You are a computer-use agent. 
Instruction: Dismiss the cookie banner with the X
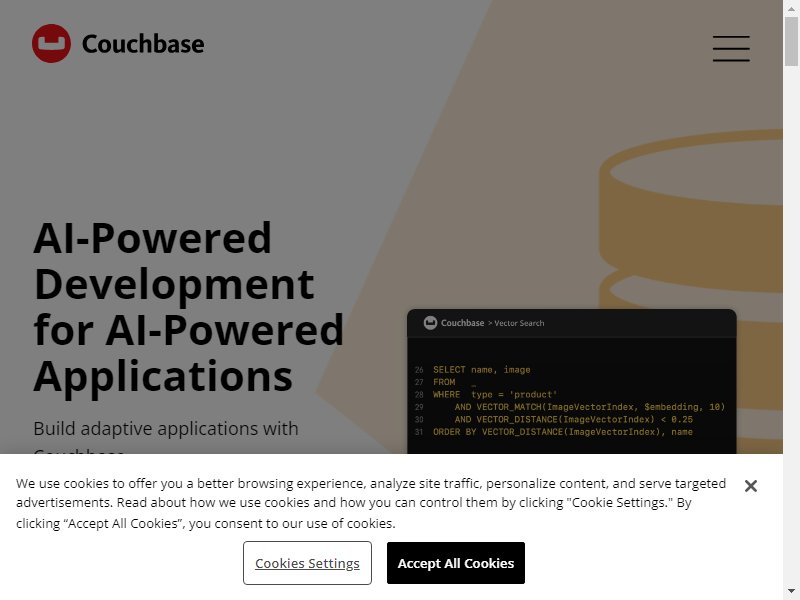(x=751, y=486)
